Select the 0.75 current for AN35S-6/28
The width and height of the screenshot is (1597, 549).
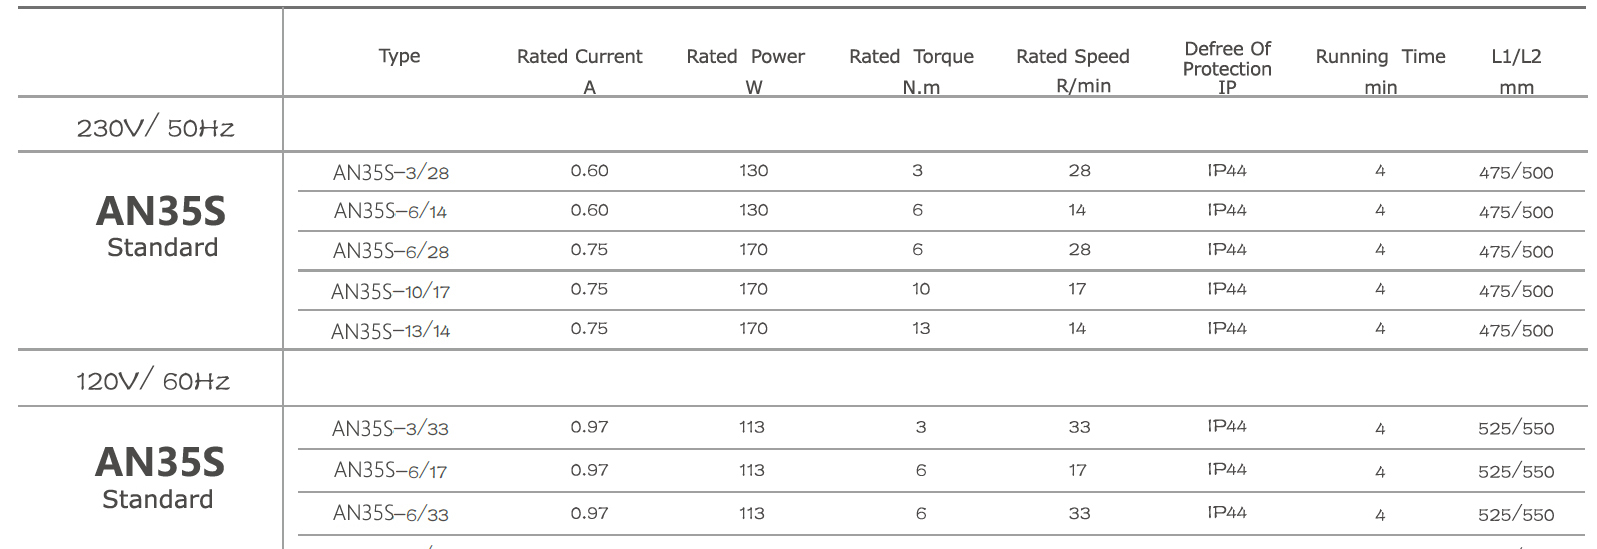589,250
